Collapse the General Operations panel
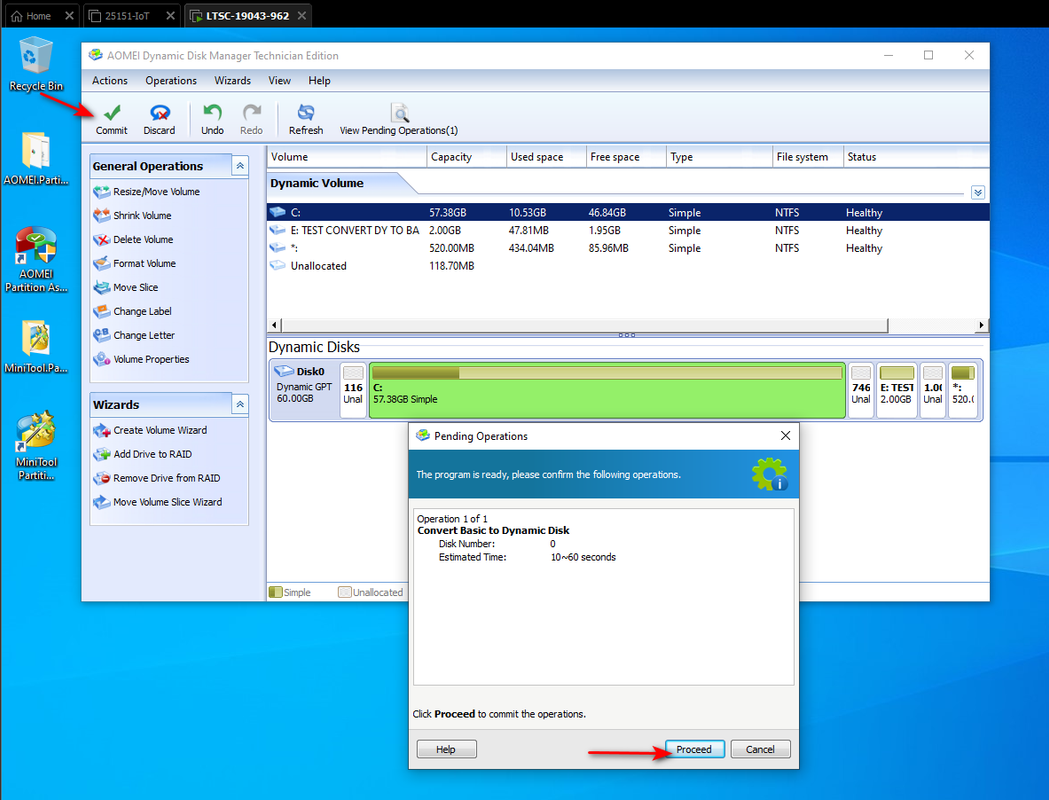1049x800 pixels. pyautogui.click(x=240, y=166)
